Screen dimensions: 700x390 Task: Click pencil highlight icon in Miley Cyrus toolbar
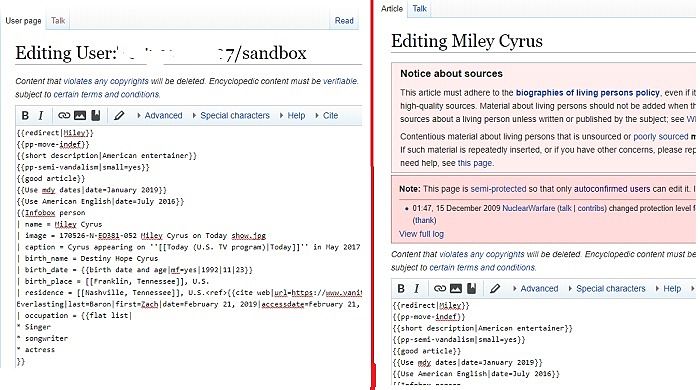pyautogui.click(x=495, y=289)
